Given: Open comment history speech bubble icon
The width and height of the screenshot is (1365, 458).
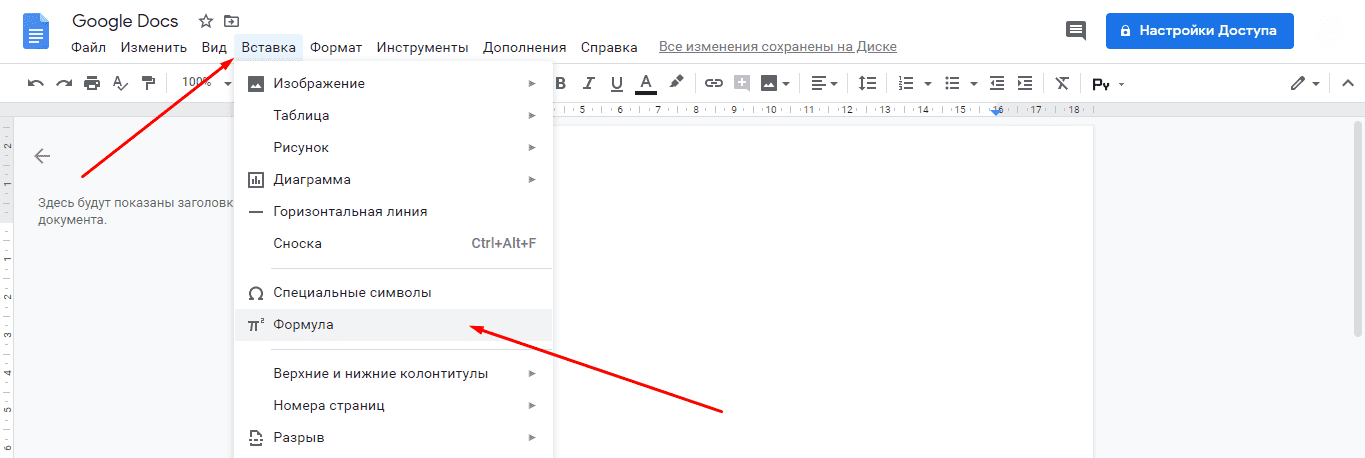Looking at the screenshot, I should (x=1076, y=31).
